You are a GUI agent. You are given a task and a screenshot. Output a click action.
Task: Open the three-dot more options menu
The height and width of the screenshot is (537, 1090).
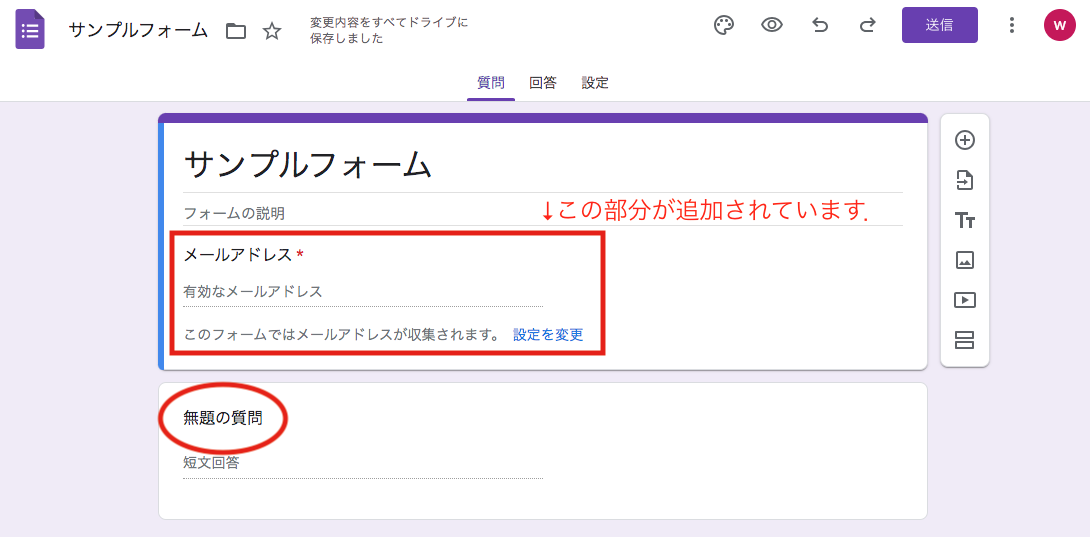[1012, 25]
